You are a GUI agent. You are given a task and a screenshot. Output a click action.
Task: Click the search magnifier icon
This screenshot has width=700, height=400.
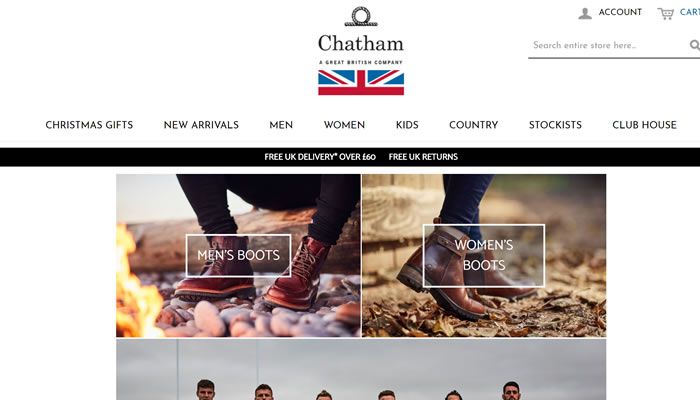(x=695, y=45)
